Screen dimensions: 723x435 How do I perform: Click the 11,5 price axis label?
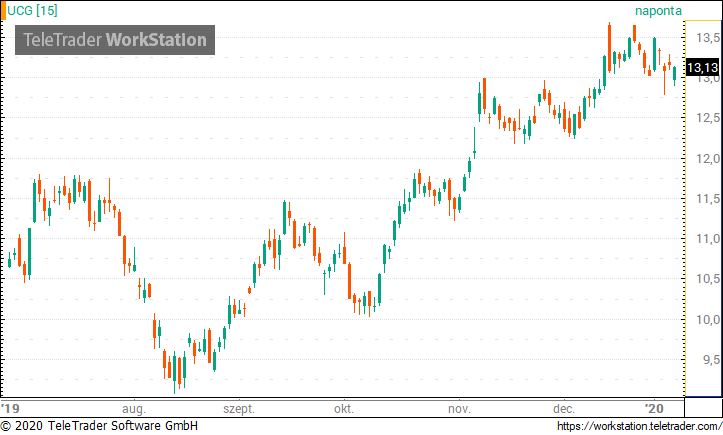(x=707, y=199)
